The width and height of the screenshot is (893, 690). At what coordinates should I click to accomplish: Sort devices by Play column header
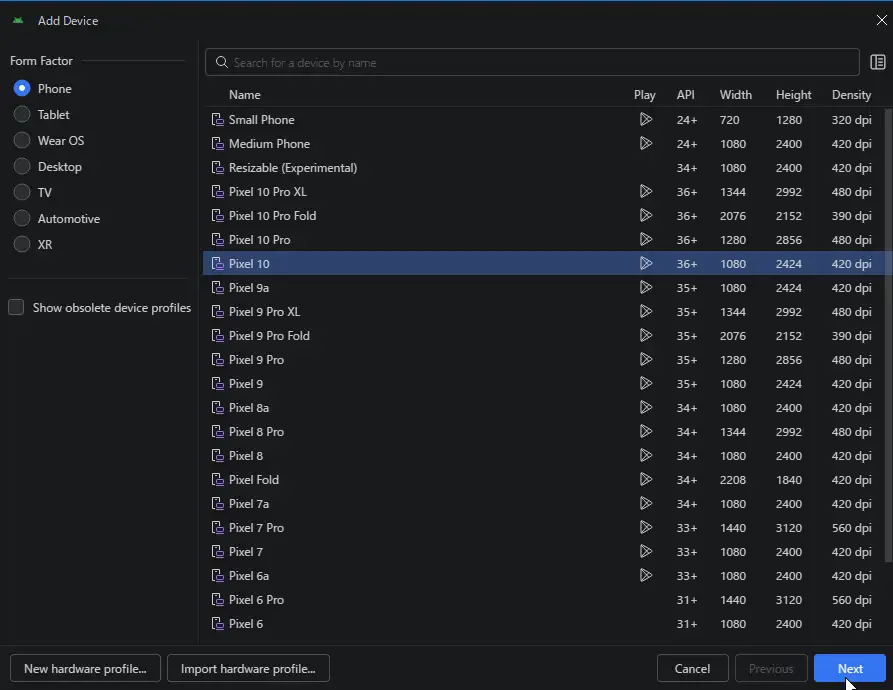[645, 95]
